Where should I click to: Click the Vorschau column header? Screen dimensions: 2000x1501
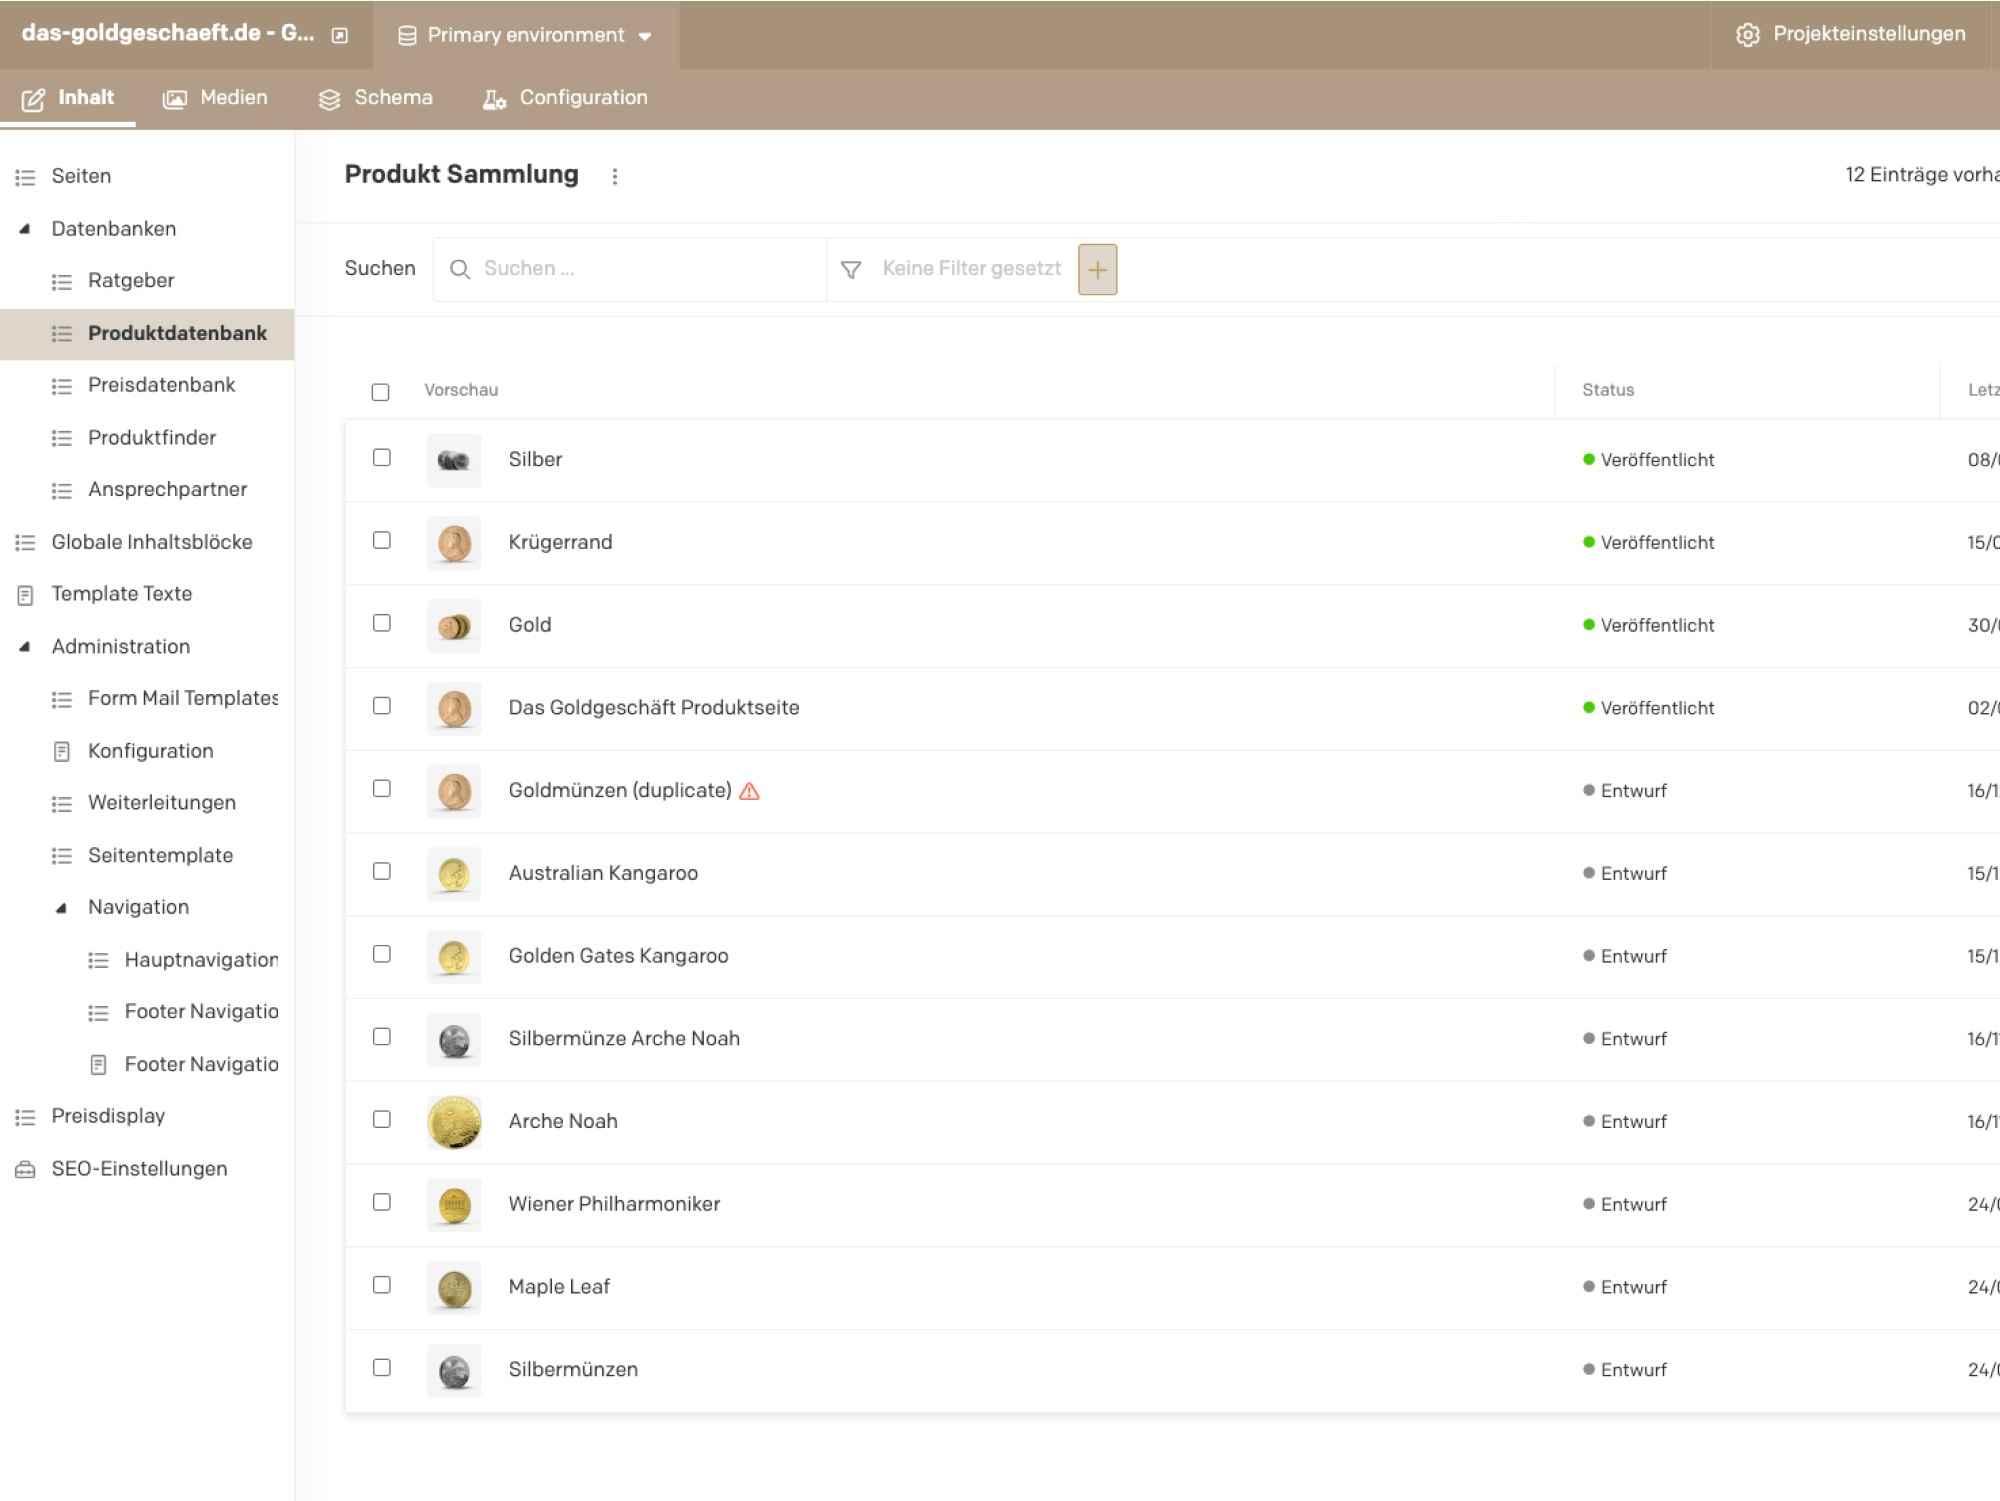coord(461,390)
